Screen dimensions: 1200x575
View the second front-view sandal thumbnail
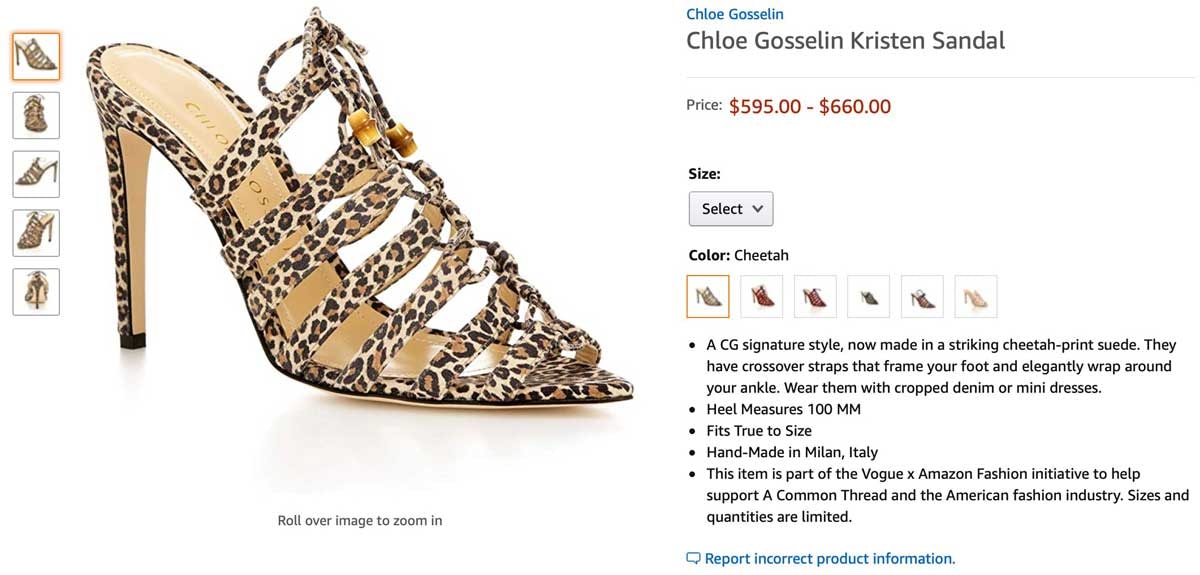click(36, 115)
